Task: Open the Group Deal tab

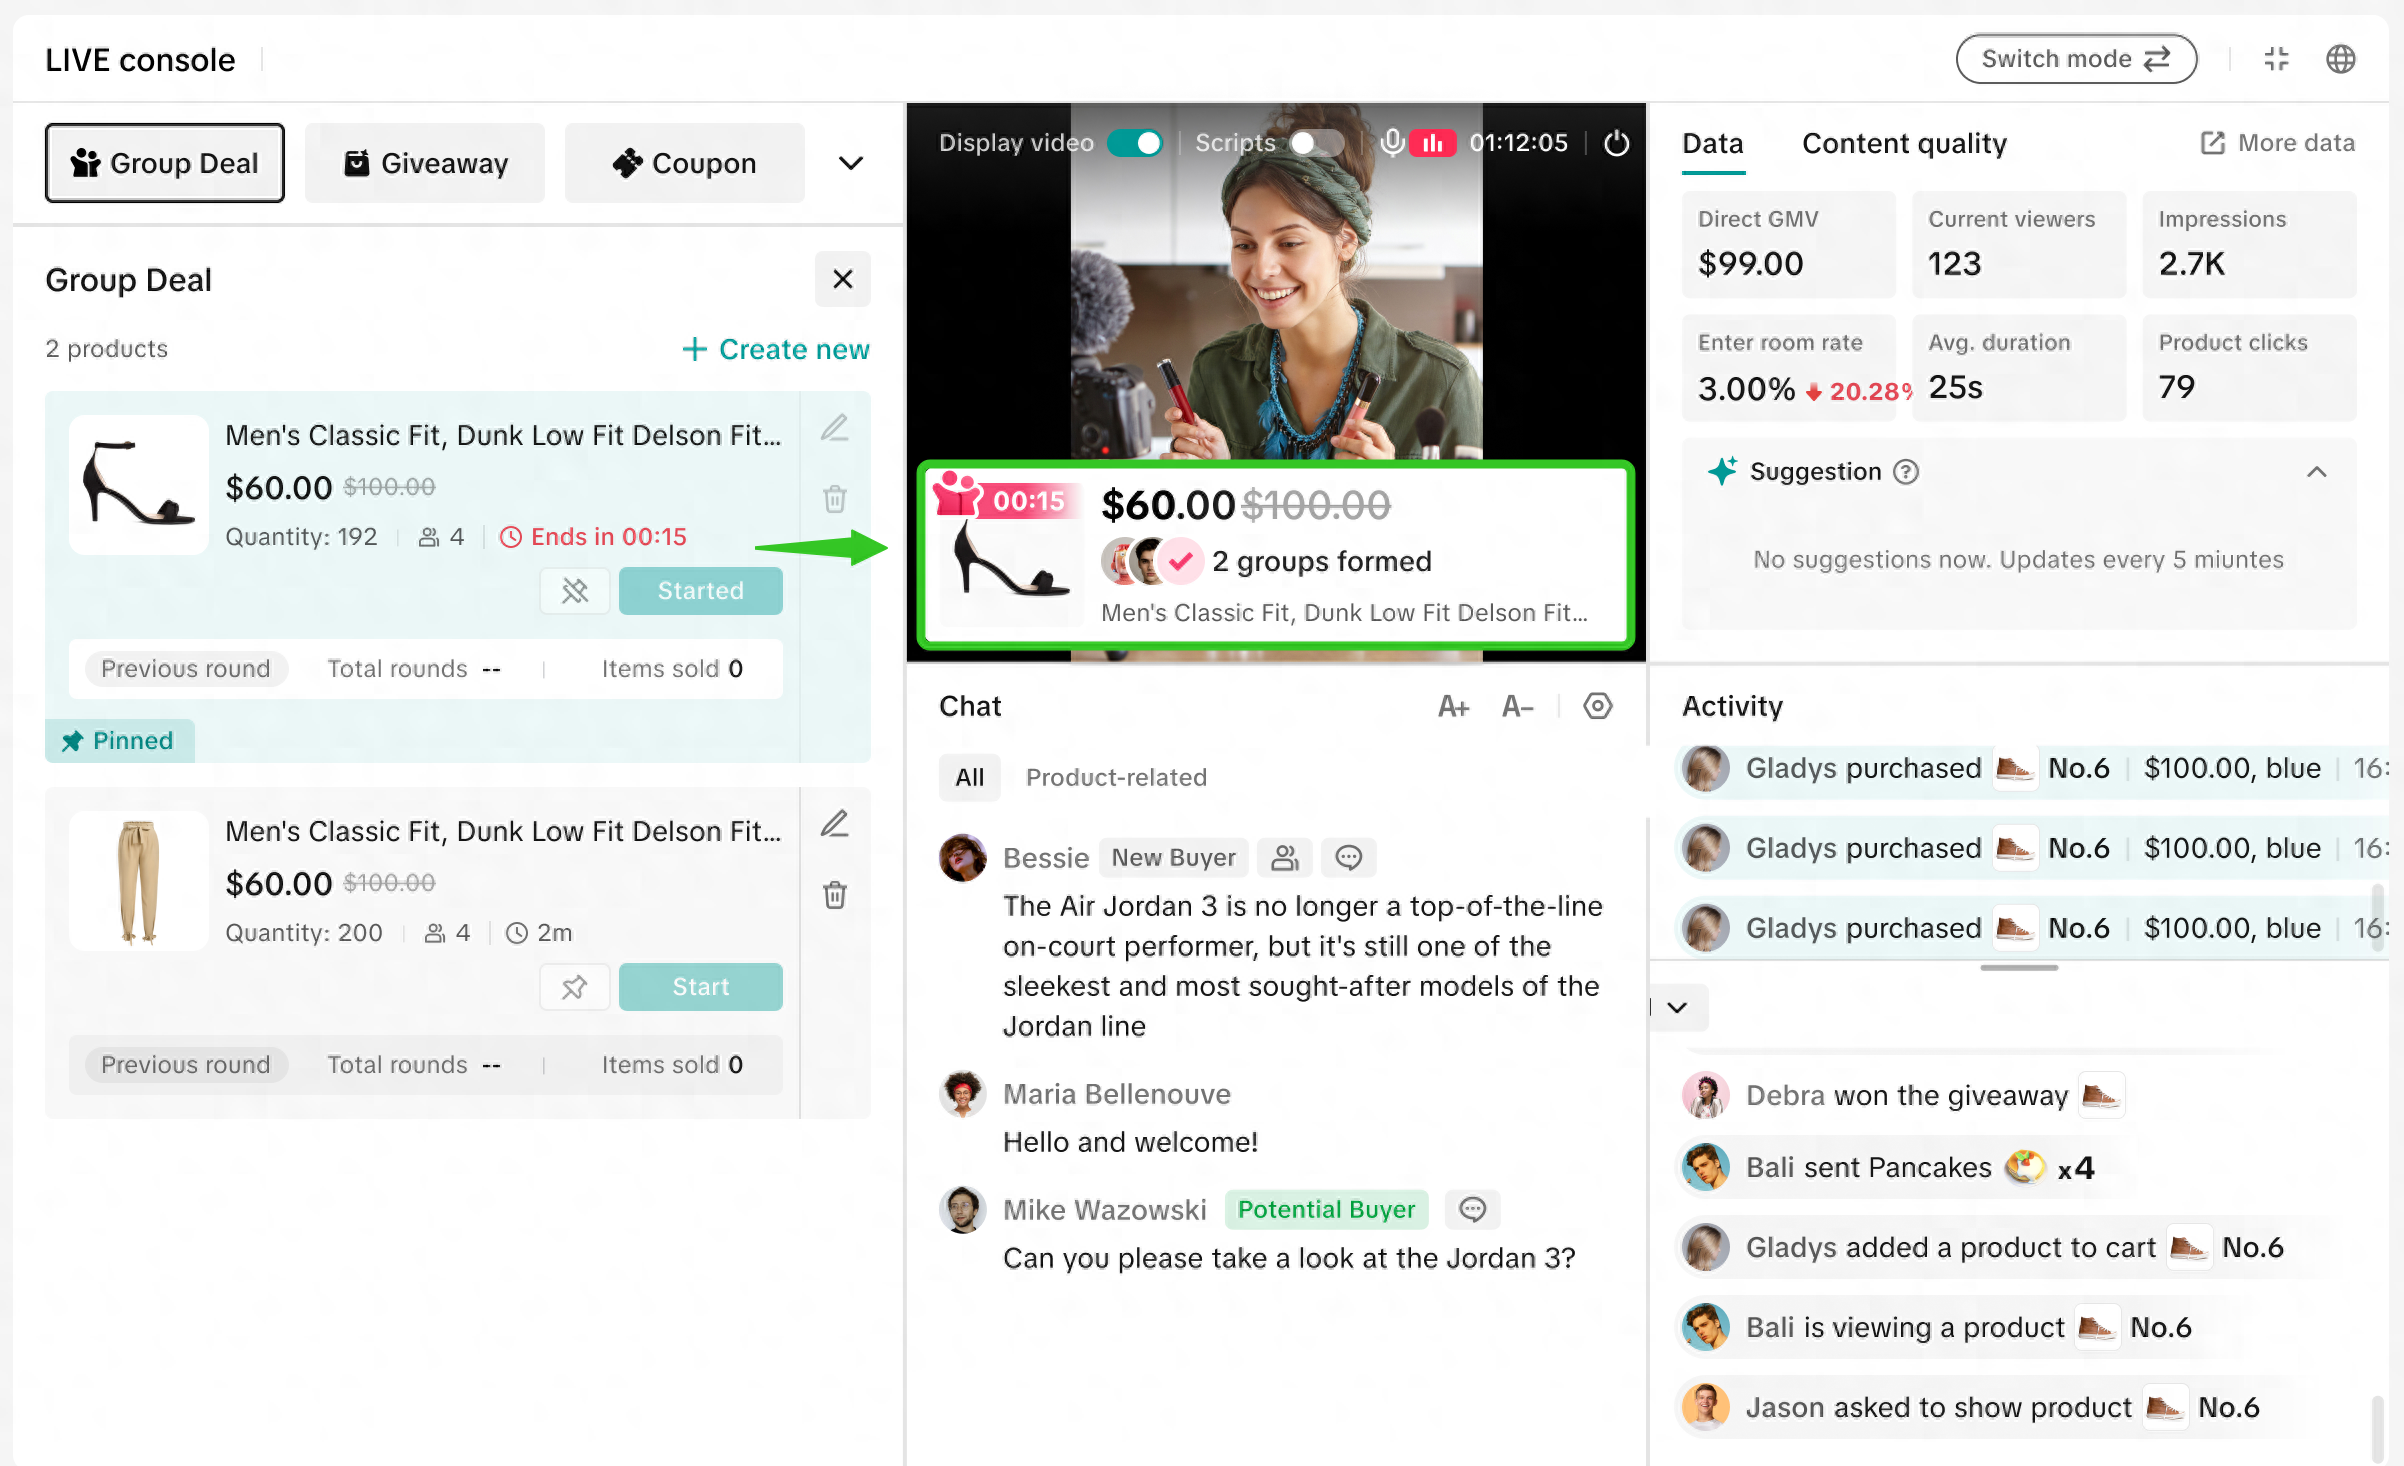Action: pyautogui.click(x=165, y=163)
